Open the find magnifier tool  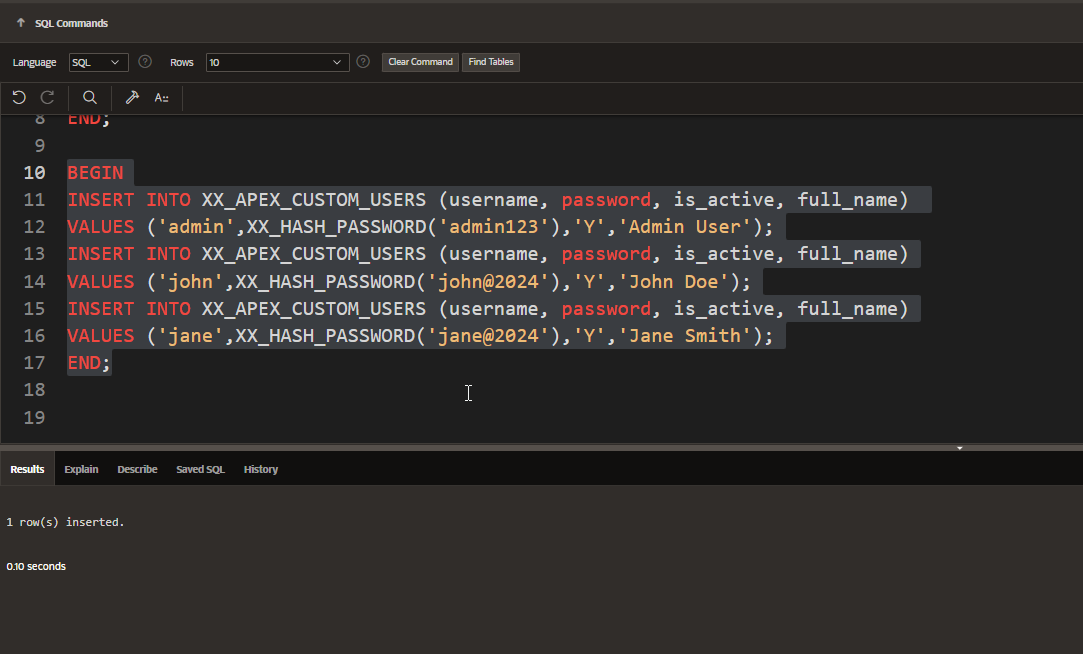(x=90, y=97)
